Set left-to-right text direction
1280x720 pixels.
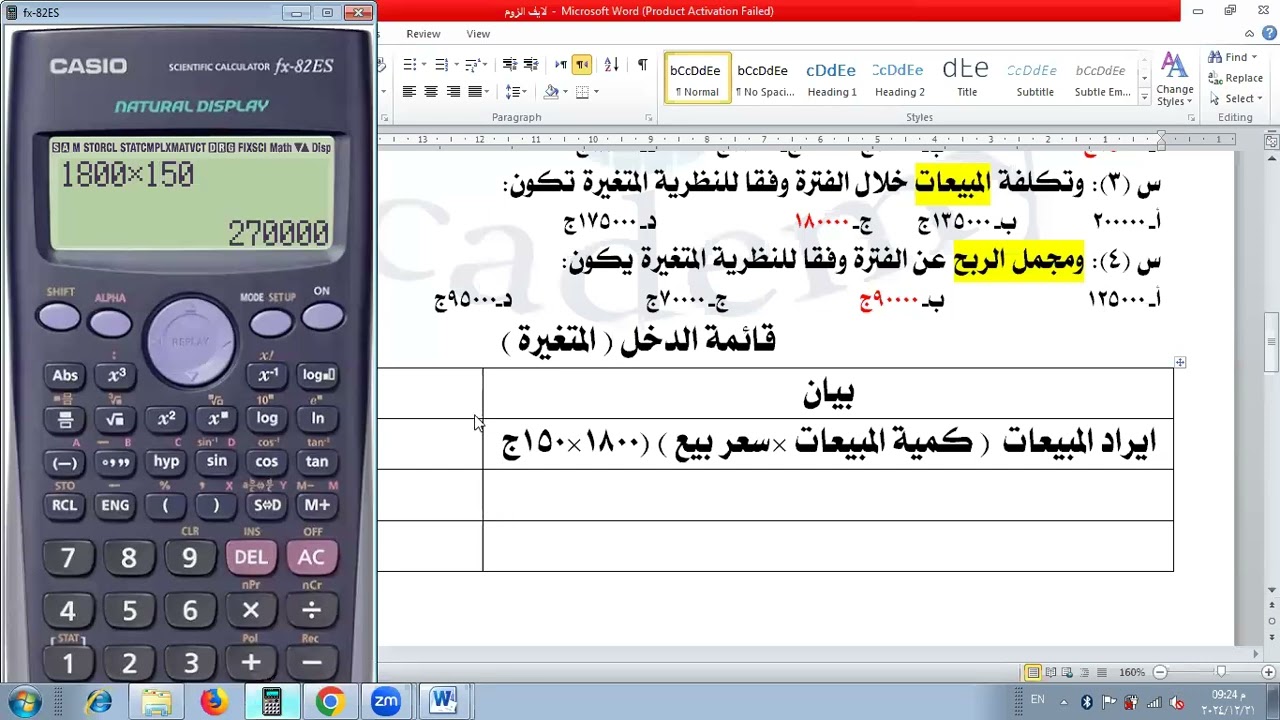coord(561,65)
